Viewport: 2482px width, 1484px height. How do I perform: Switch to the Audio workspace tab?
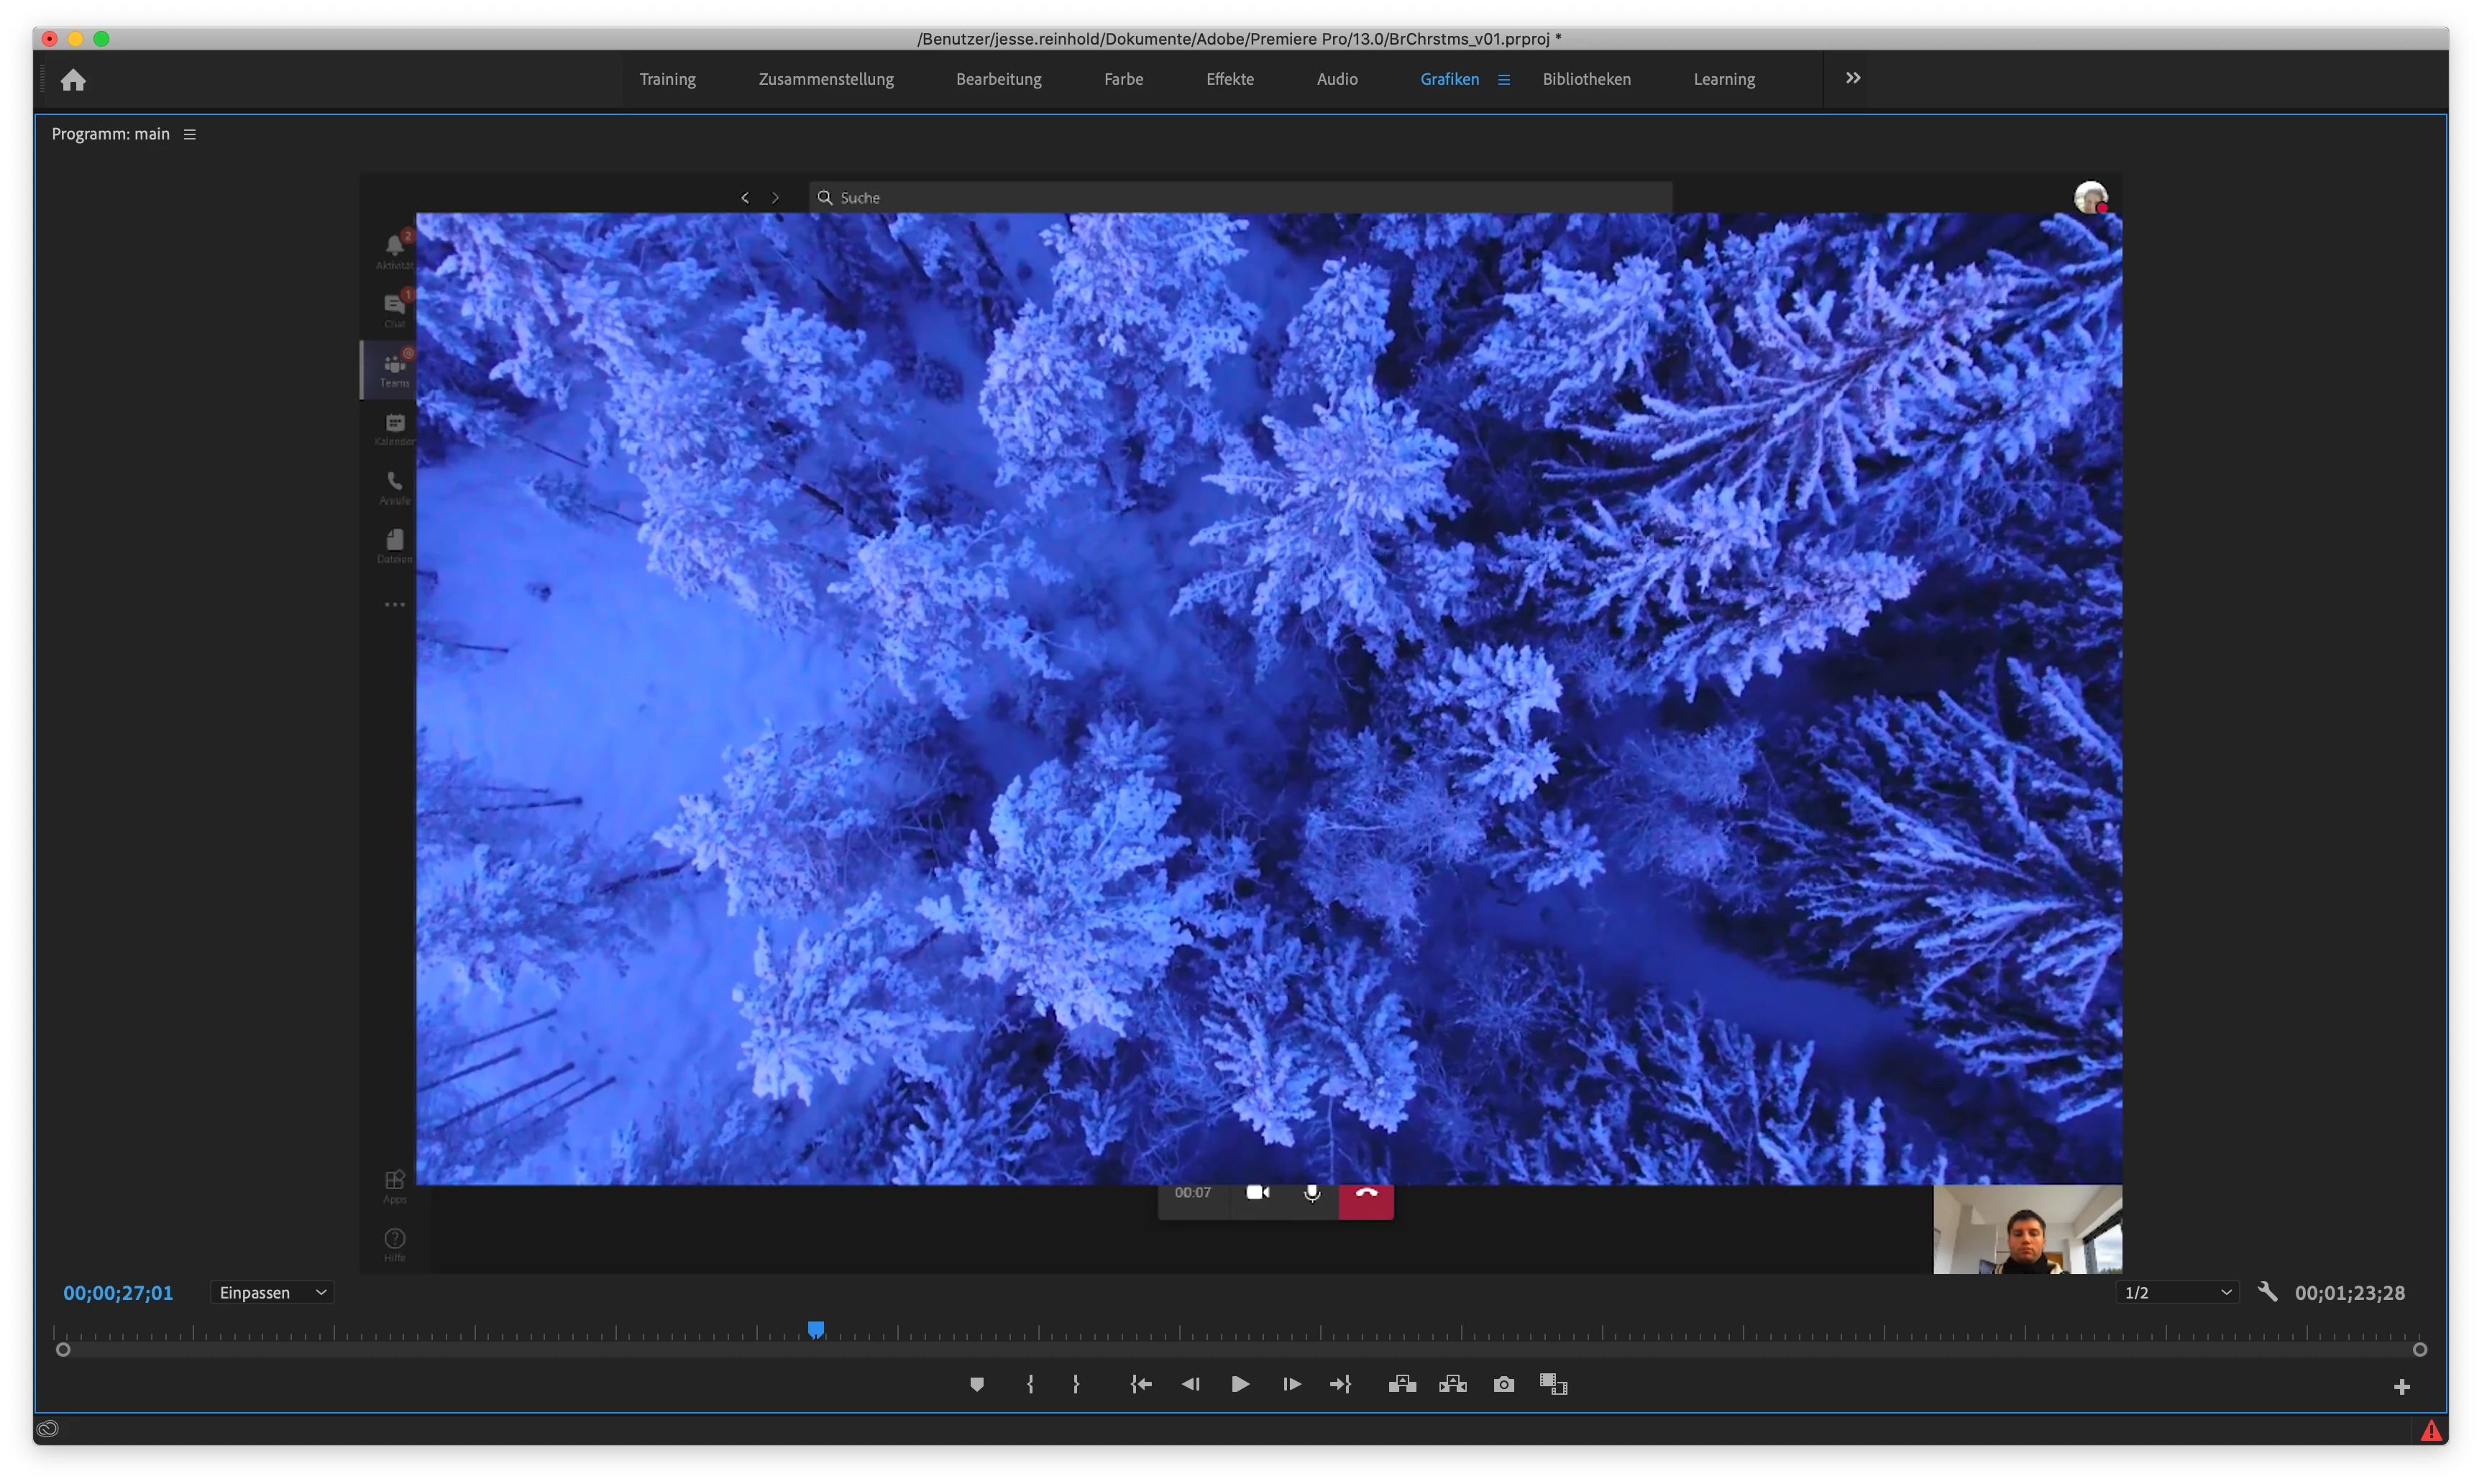click(x=1336, y=79)
